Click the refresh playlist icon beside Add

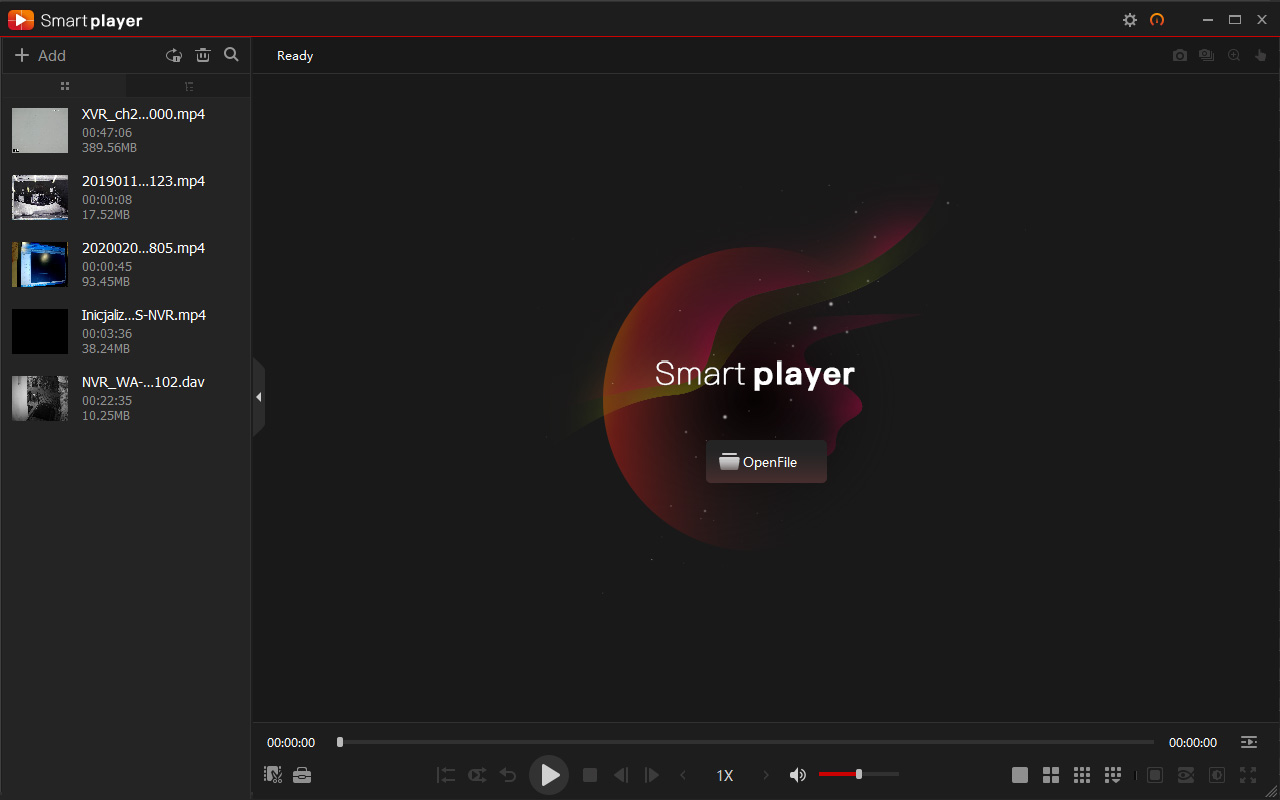(174, 56)
